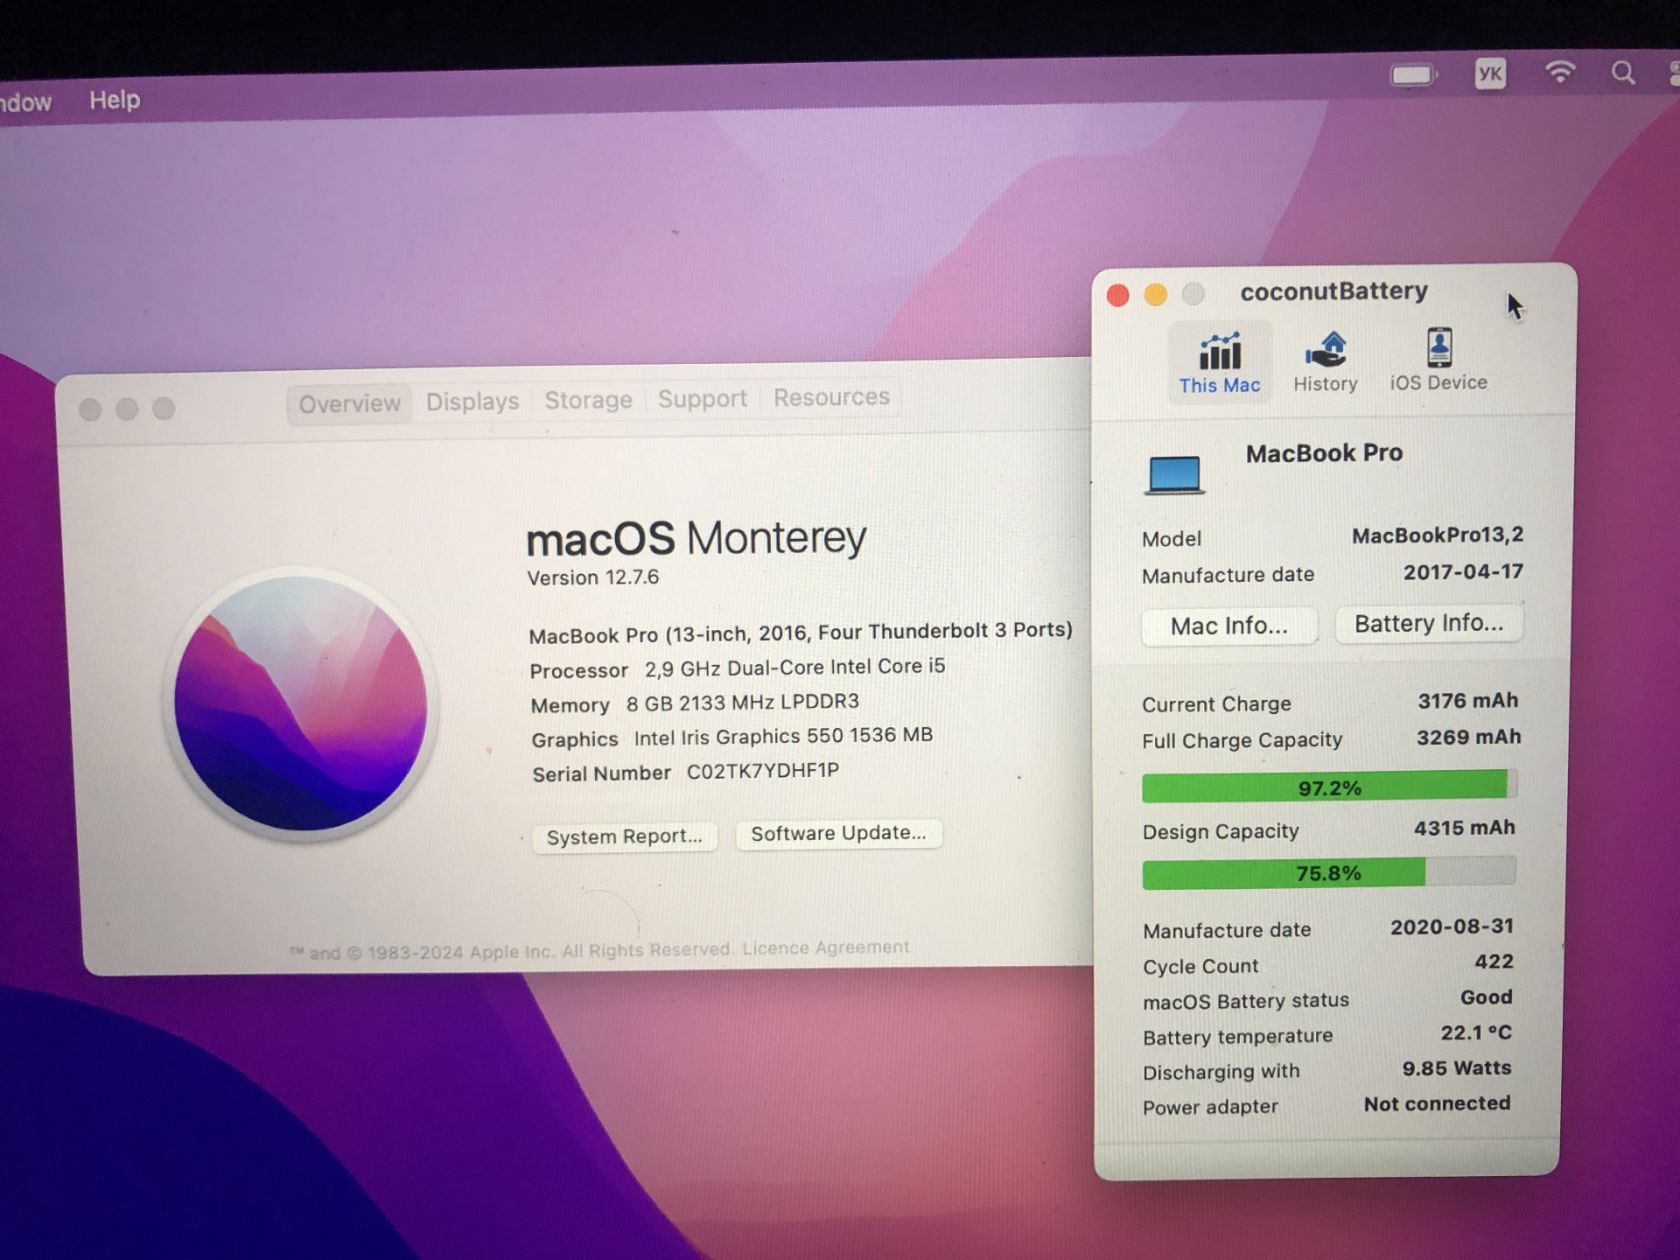Screen dimensions: 1680x1260
Task: Open the Support tab
Action: (x=702, y=399)
